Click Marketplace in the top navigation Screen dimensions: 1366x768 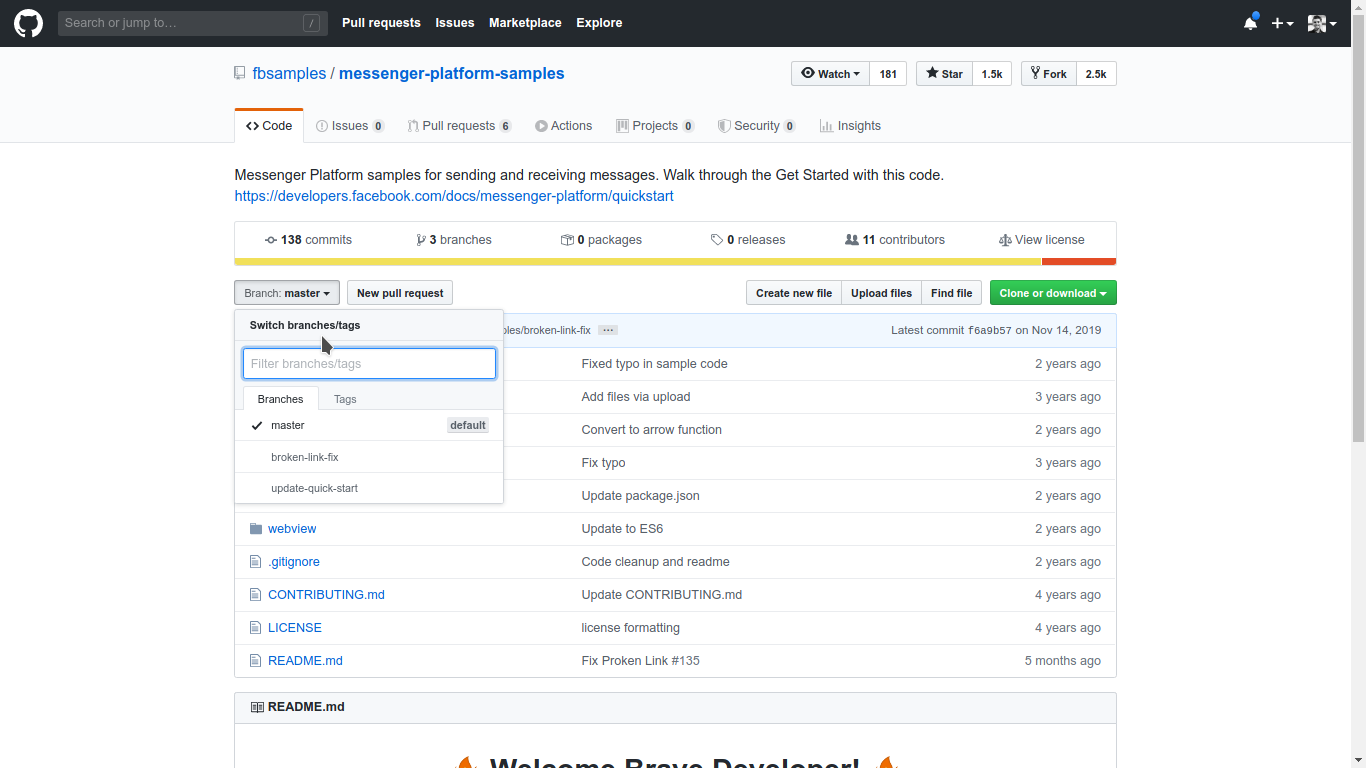click(525, 22)
